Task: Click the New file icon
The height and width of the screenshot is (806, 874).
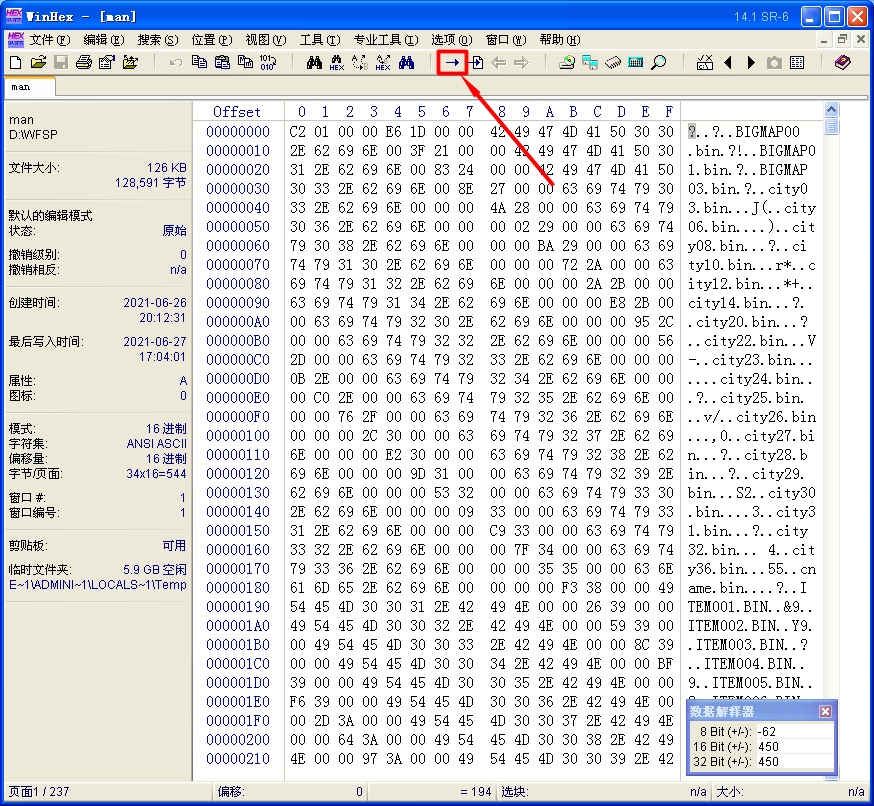Action: (15, 63)
